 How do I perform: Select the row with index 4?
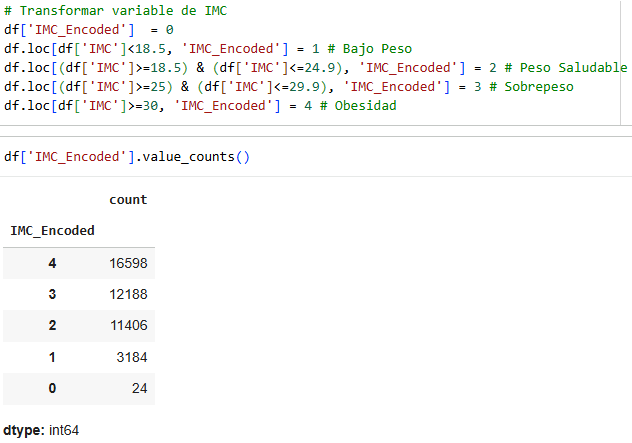79,263
